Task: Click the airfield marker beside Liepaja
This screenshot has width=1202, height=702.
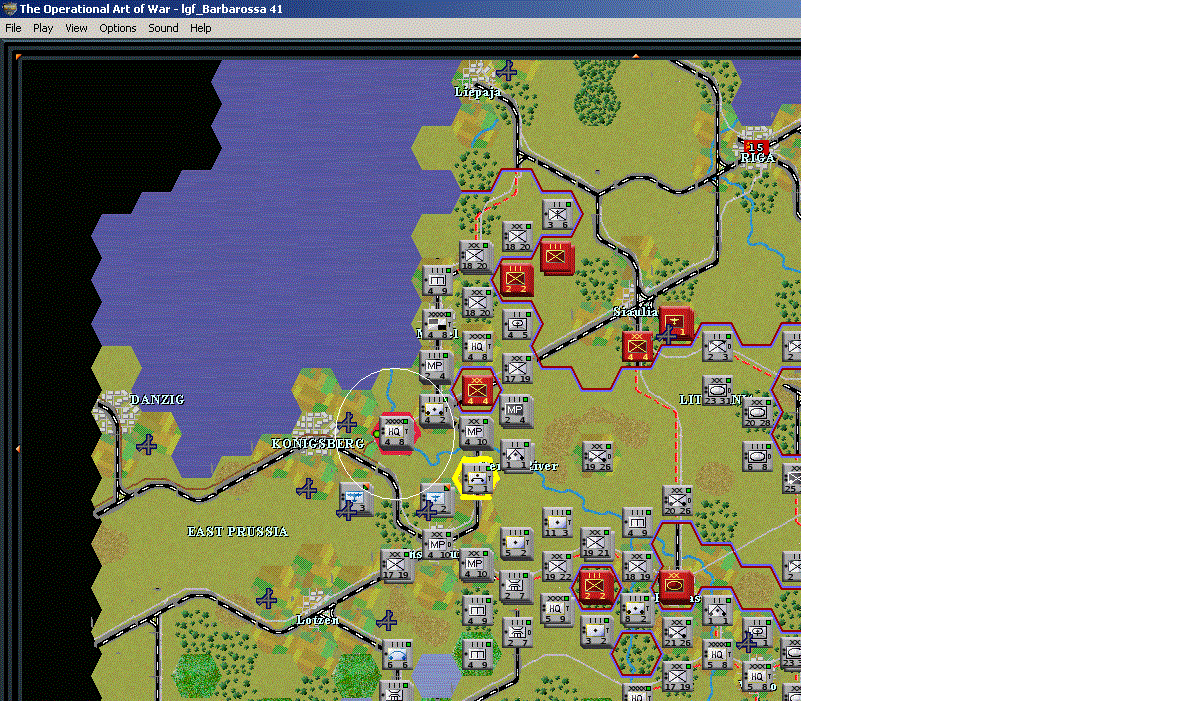Action: (508, 71)
